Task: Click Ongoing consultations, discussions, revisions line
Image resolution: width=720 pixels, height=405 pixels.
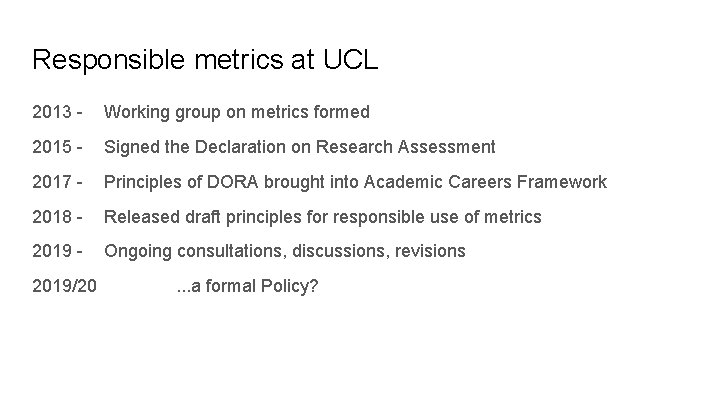Action: click(285, 252)
